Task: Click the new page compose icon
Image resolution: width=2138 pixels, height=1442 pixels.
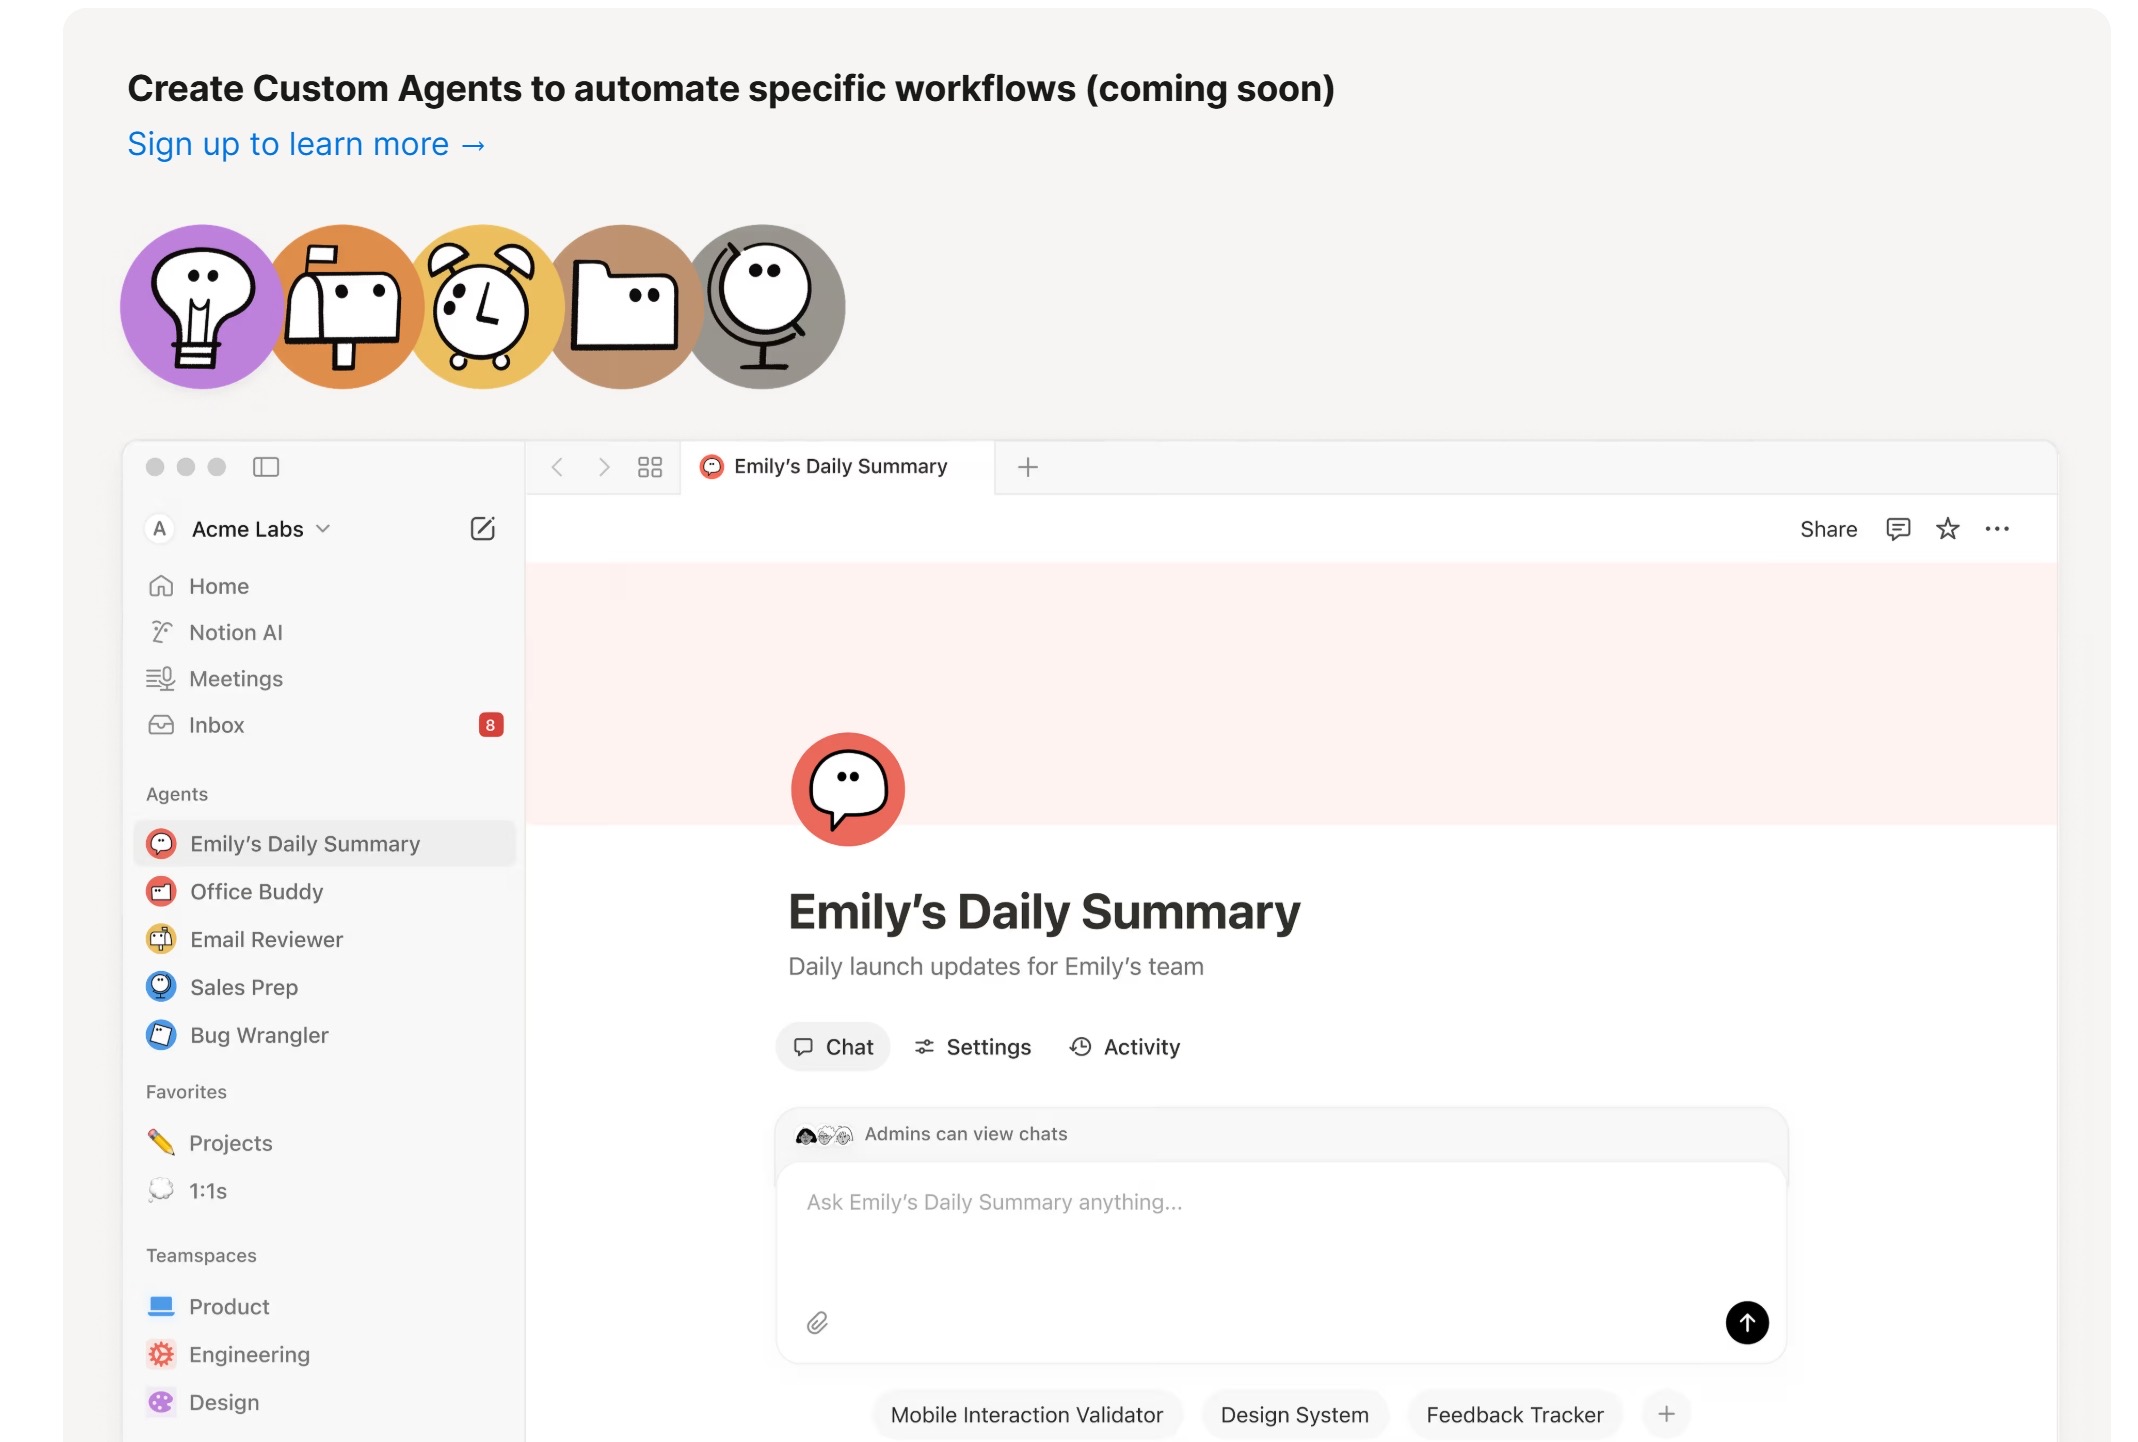Action: coord(482,529)
